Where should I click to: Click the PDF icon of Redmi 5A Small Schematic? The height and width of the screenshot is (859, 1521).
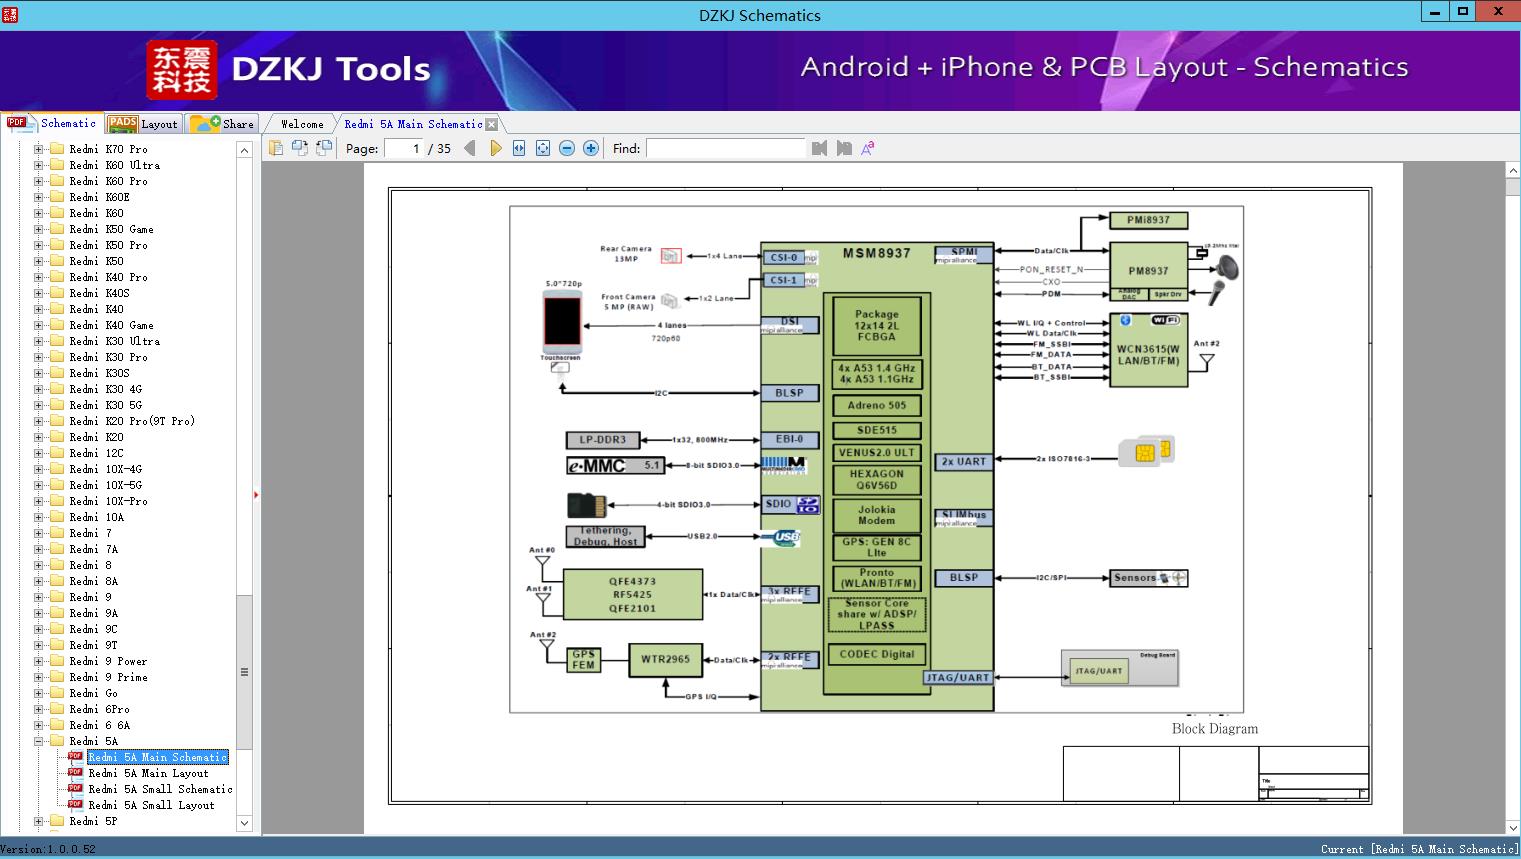pos(75,789)
